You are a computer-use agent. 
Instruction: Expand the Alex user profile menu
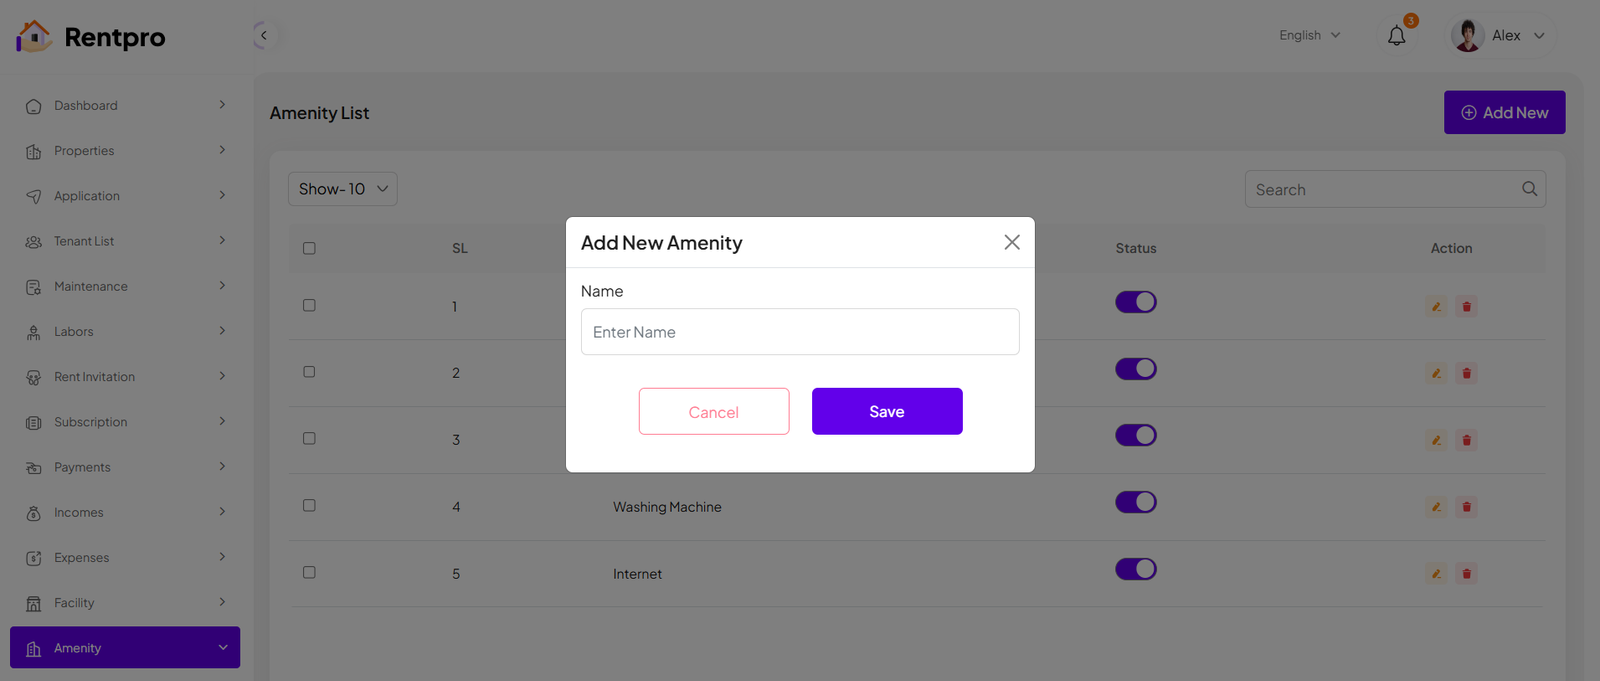(x=1503, y=35)
